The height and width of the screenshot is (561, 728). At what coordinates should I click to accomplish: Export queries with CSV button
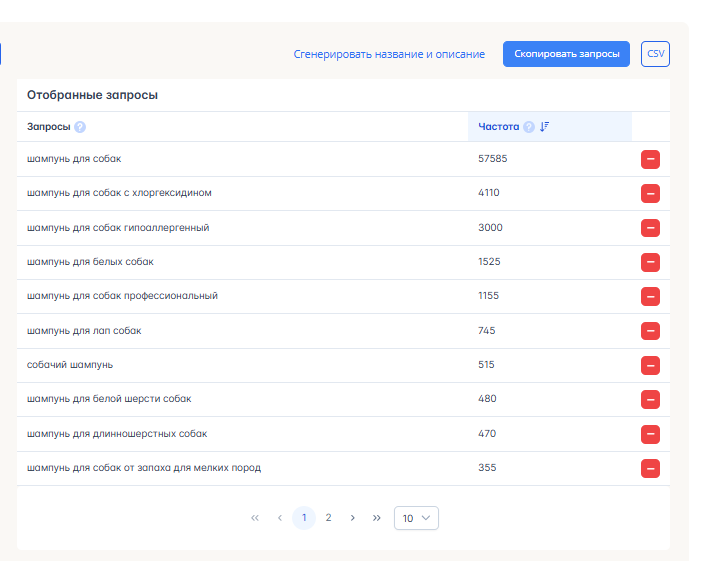[x=655, y=54]
